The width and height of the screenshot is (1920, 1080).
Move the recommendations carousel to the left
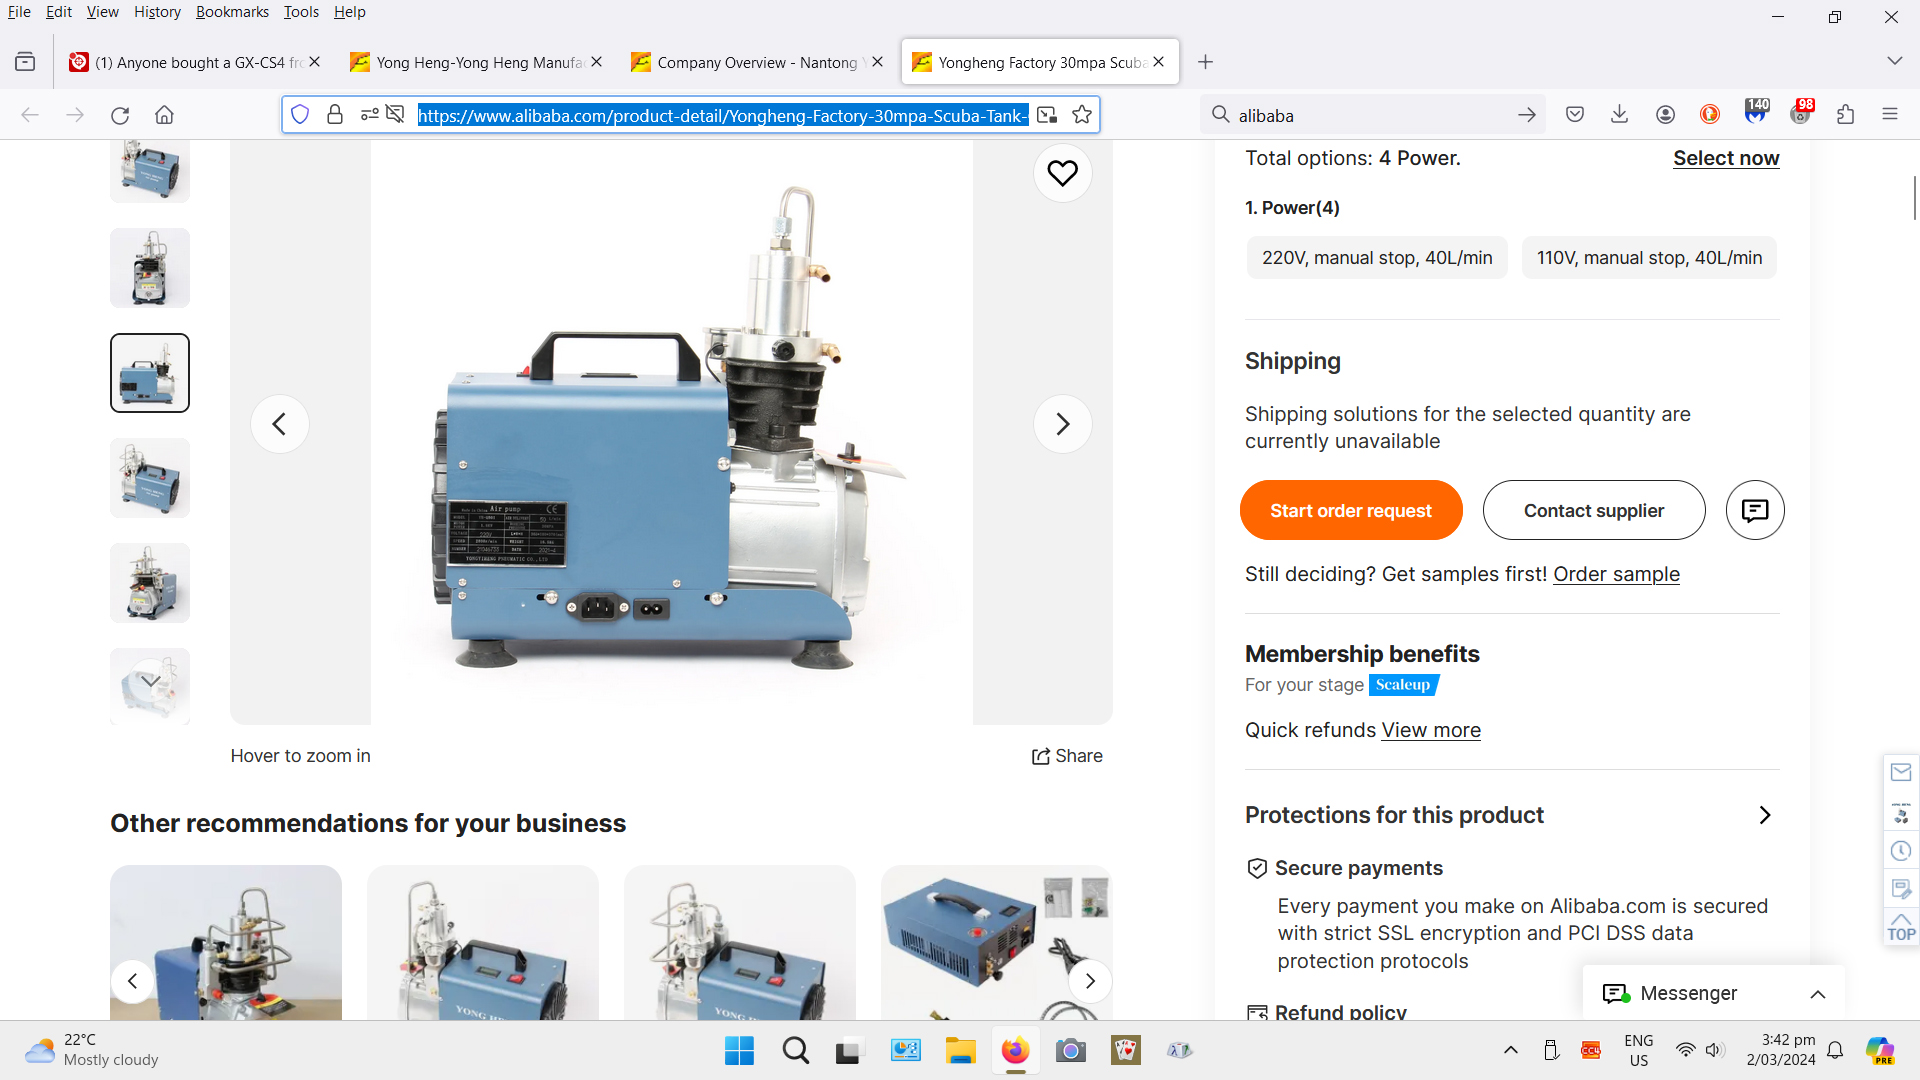tap(132, 981)
